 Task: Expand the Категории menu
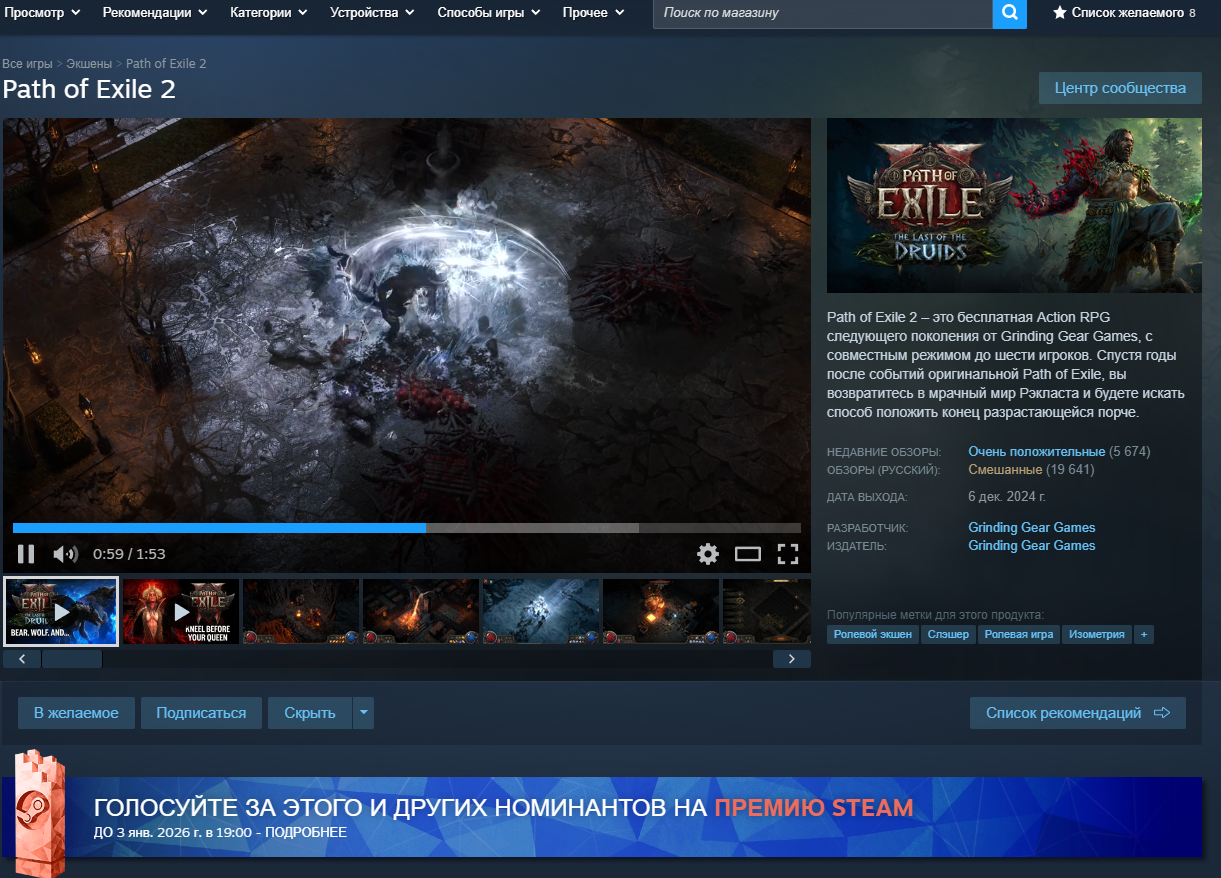tap(268, 13)
